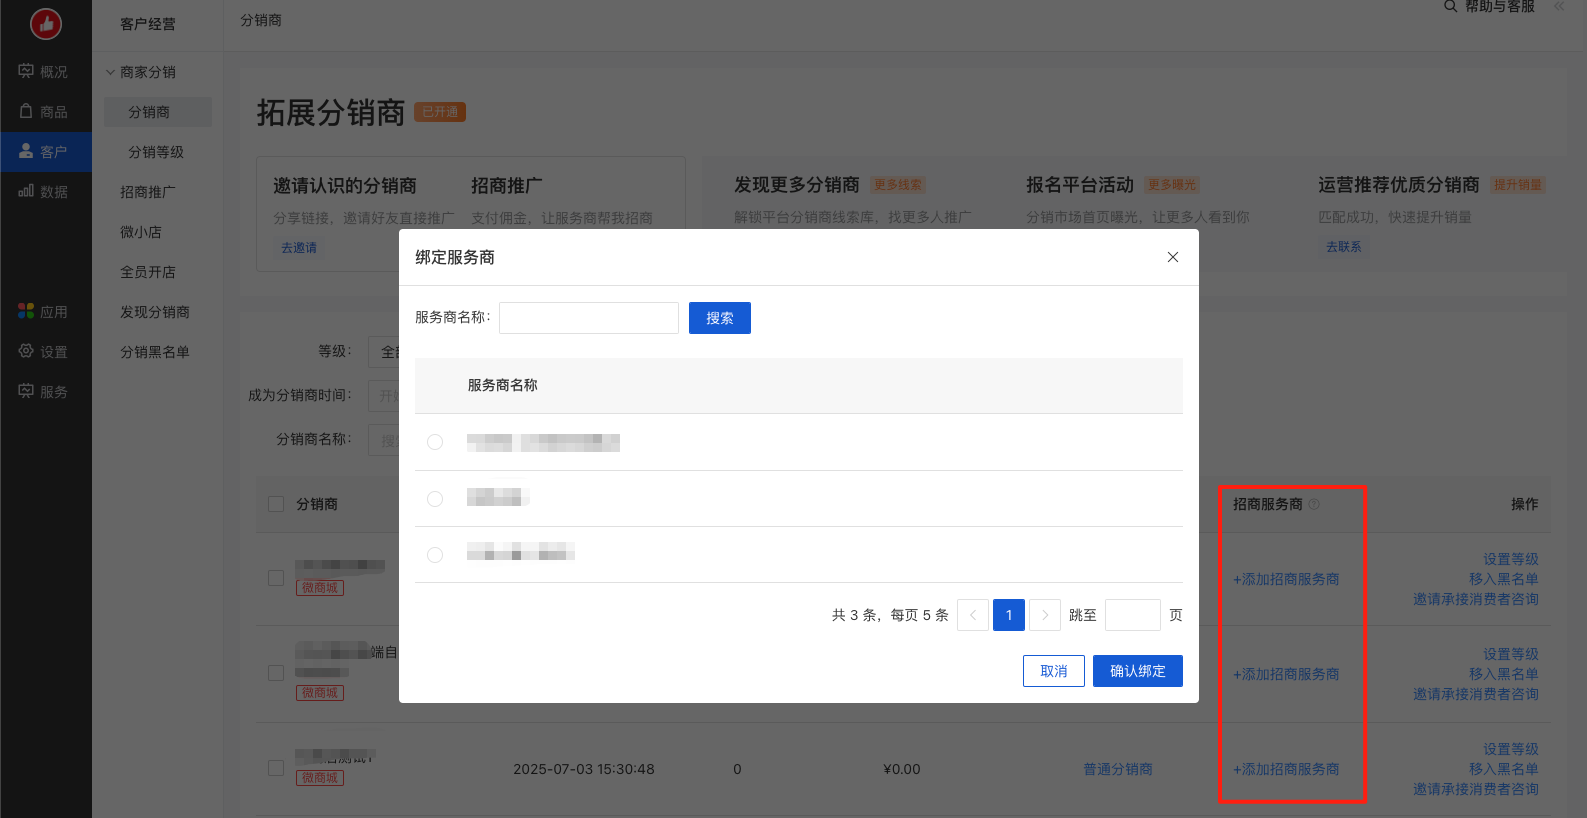Open the 商品 products sidebar icon
The width and height of the screenshot is (1587, 818).
point(27,111)
